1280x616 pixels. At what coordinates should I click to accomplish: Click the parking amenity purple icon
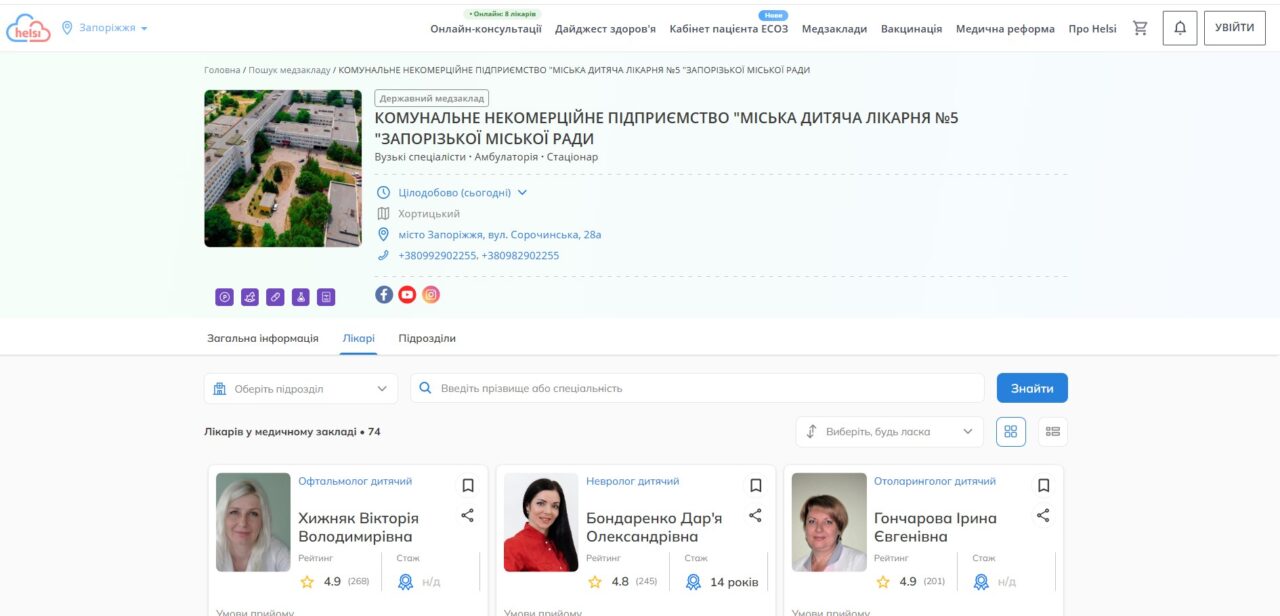(224, 297)
